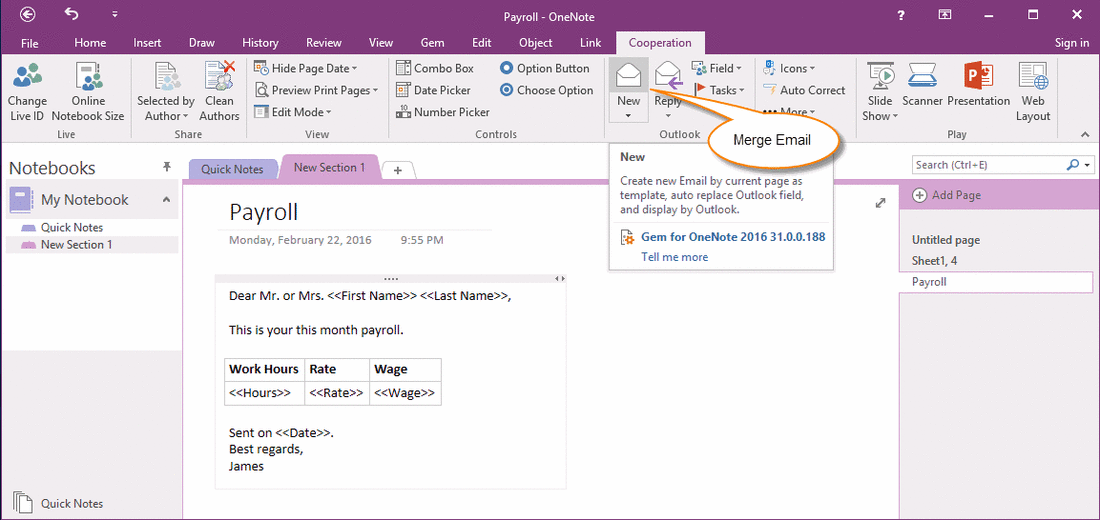Open Quick Access Toolbar customize dropdown
The height and width of the screenshot is (520, 1100).
(114, 15)
